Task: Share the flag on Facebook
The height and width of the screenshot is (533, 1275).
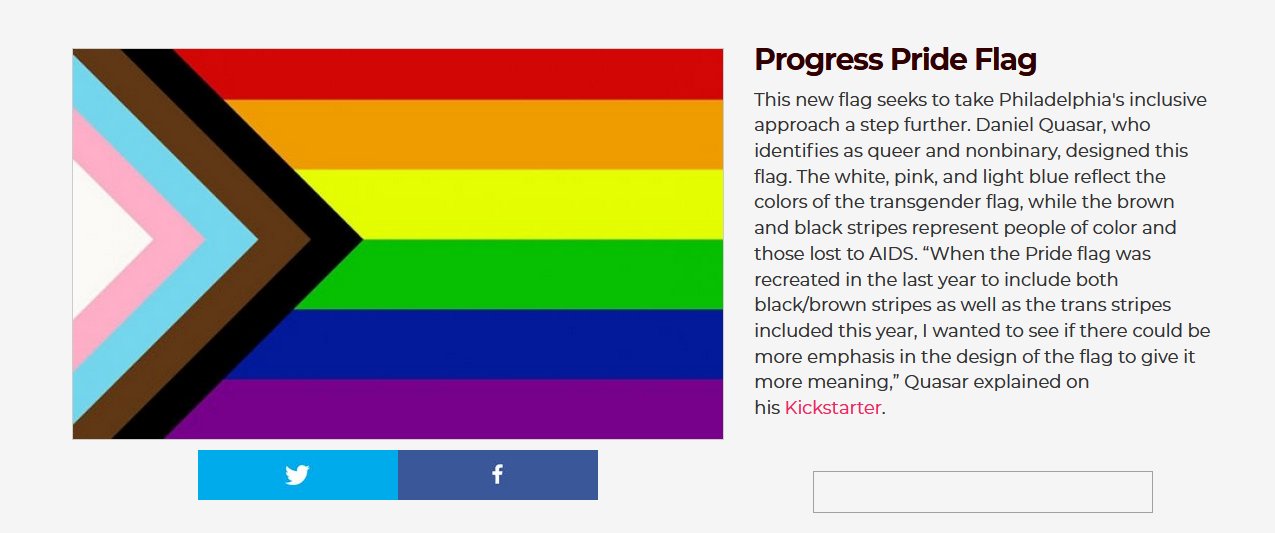Action: (497, 475)
